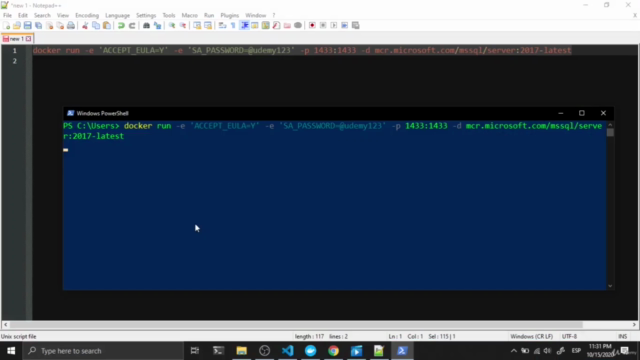Open the Function List toolbar icon

276,25
